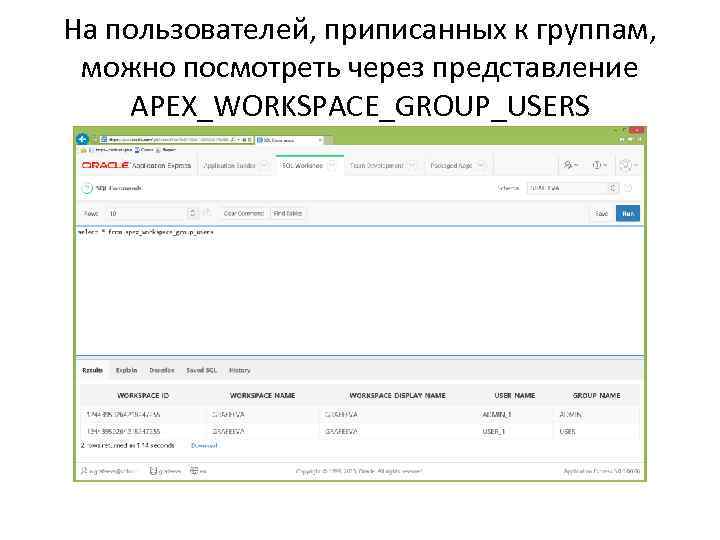This screenshot has width=720, height=540.
Task: Switch to the Explain tab
Action: click(126, 370)
